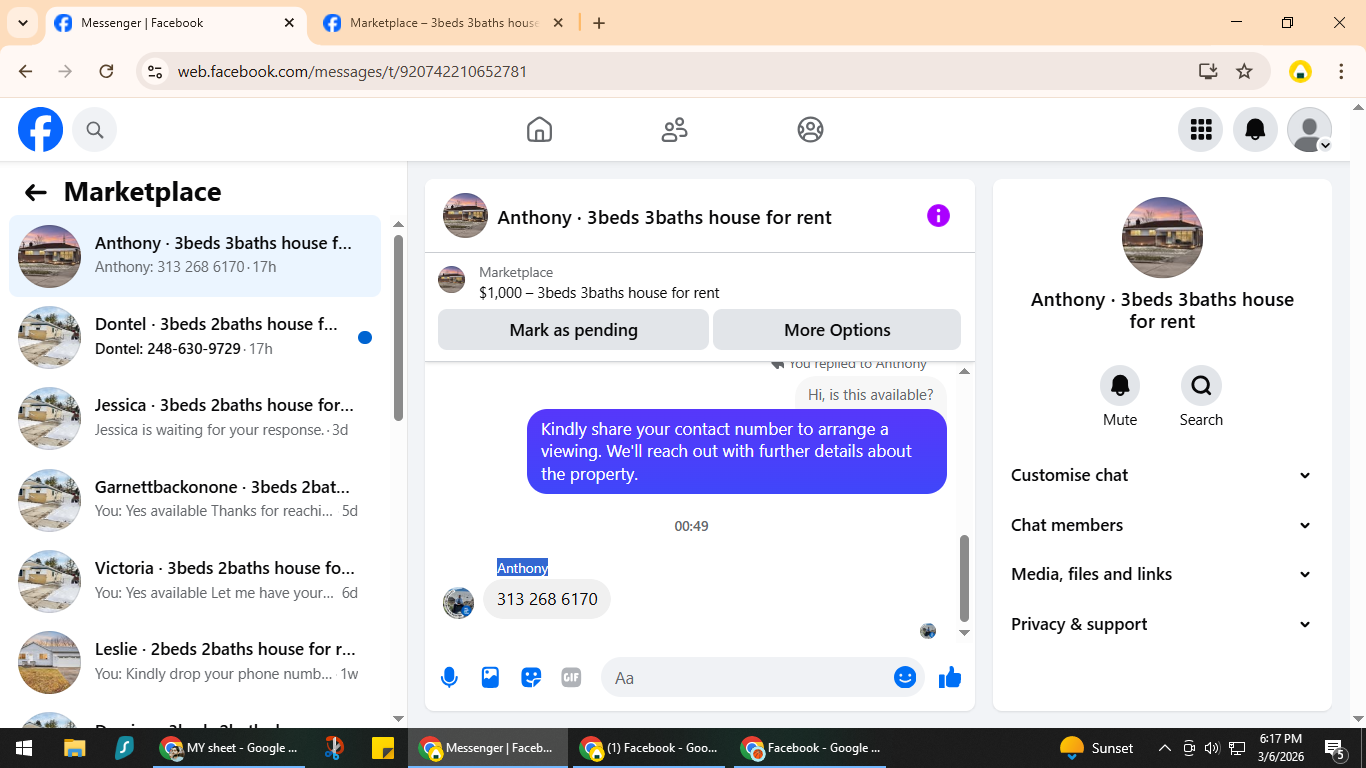Click the Kindly share contact number message

point(737,451)
